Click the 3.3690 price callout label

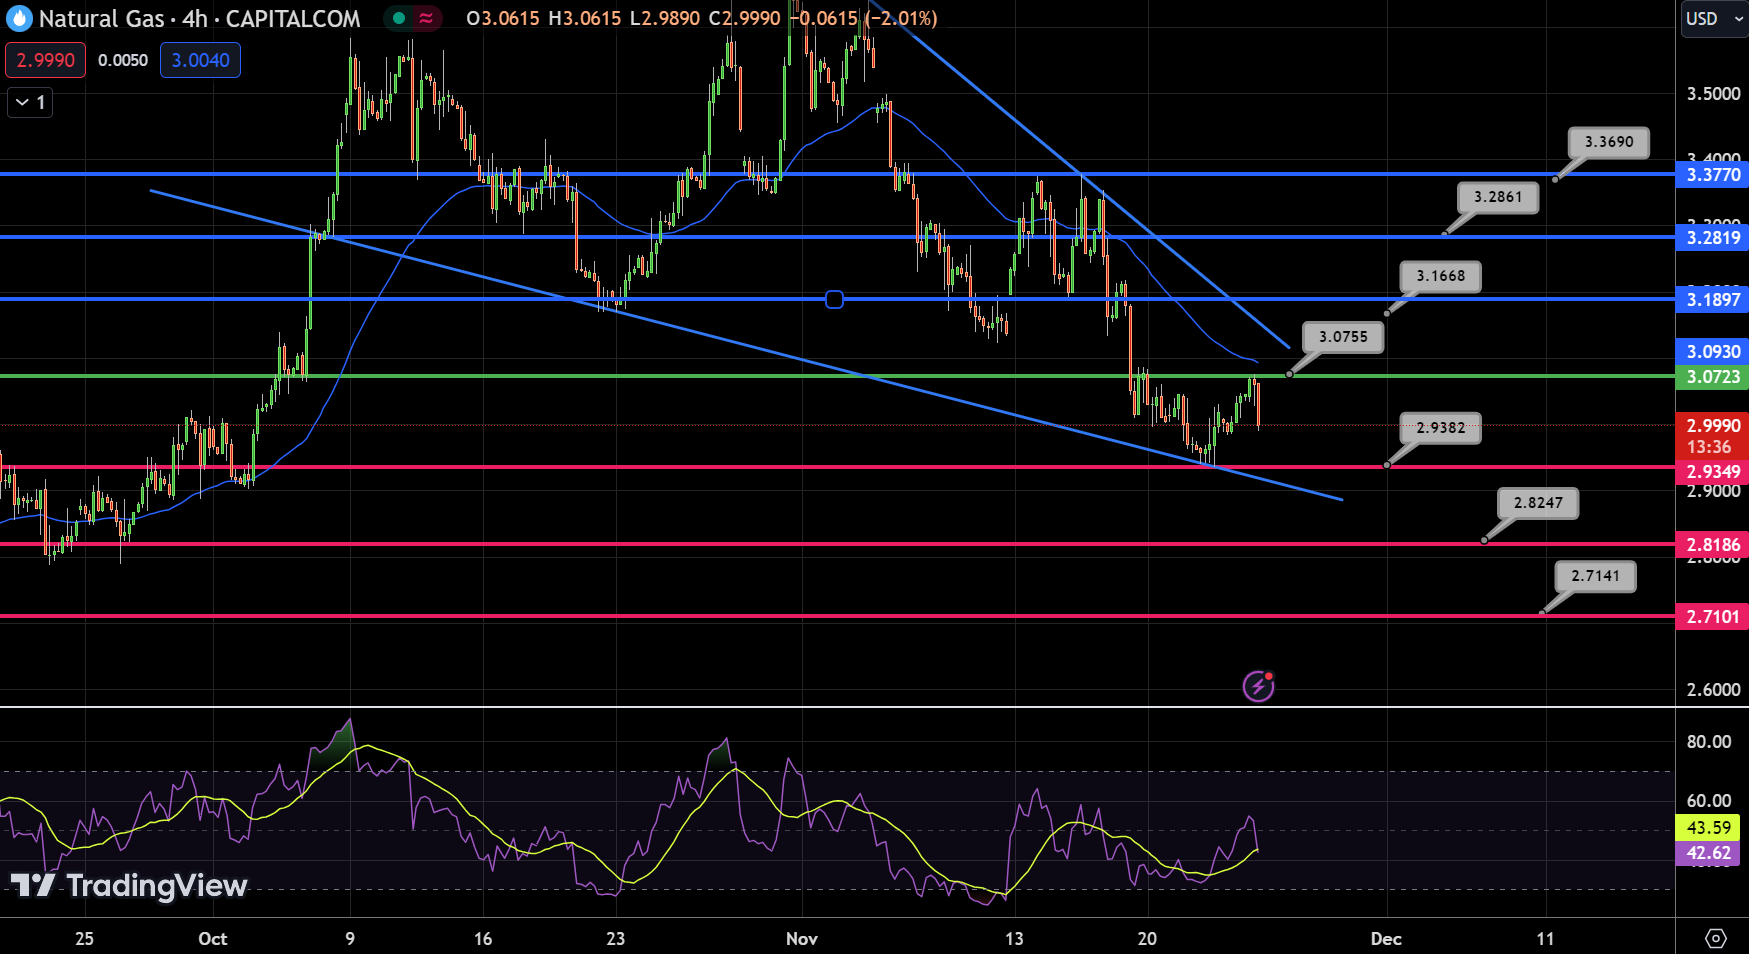tap(1608, 142)
